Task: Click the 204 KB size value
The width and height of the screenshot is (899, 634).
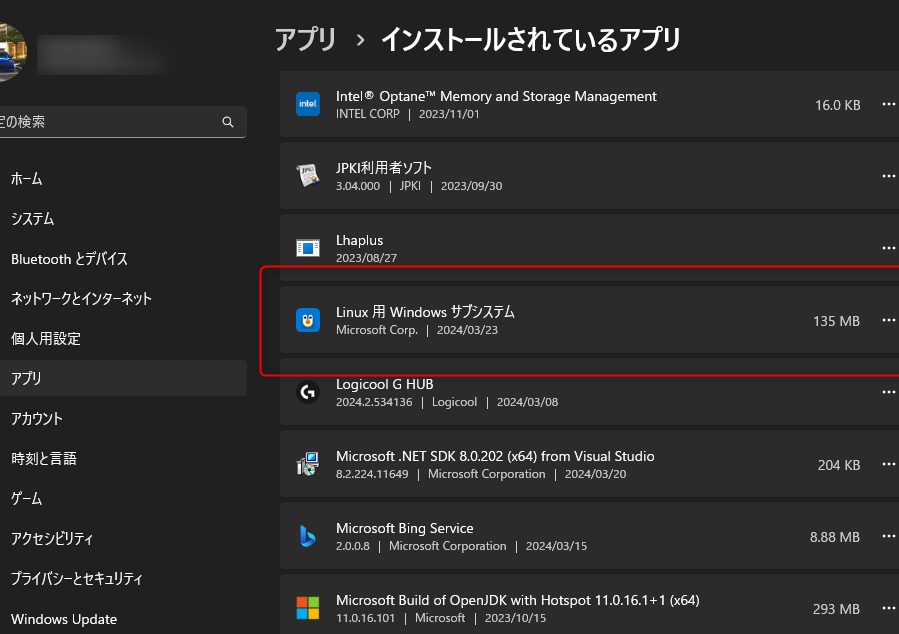Action: click(x=839, y=465)
